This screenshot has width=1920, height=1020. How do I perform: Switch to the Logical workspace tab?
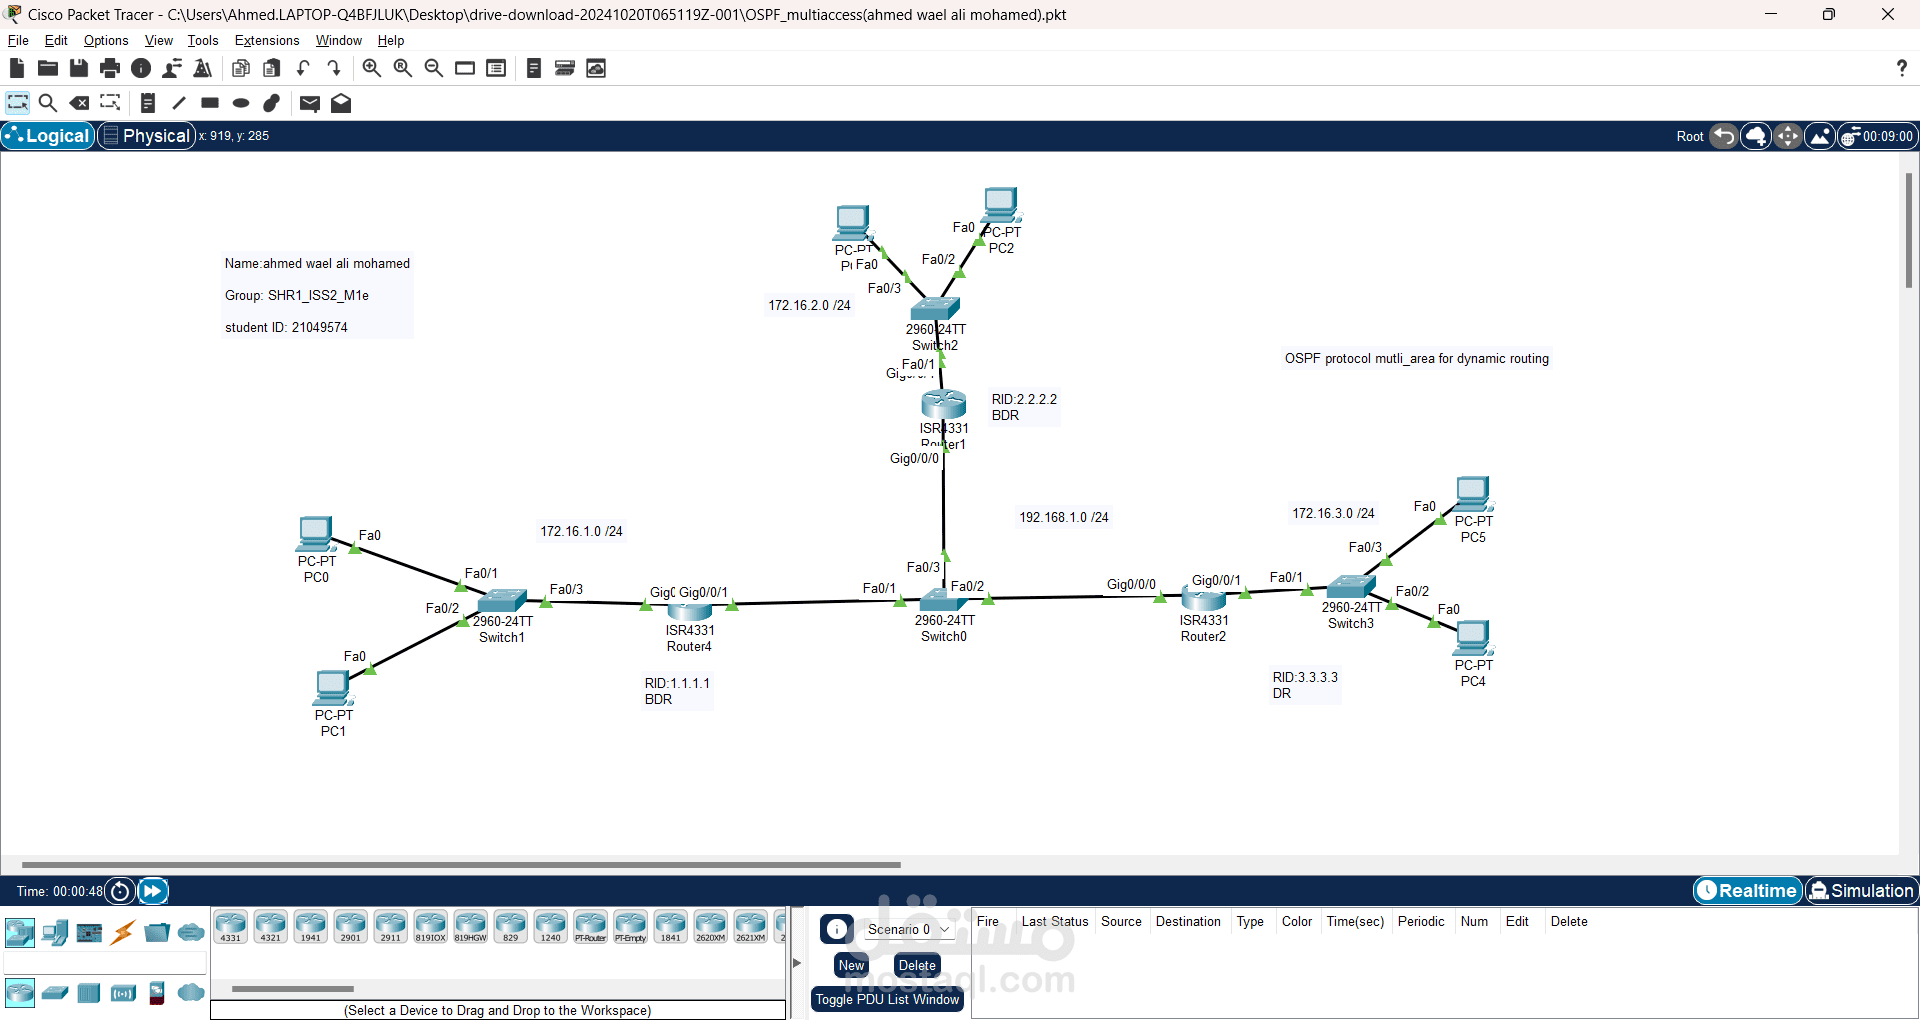pyautogui.click(x=48, y=136)
